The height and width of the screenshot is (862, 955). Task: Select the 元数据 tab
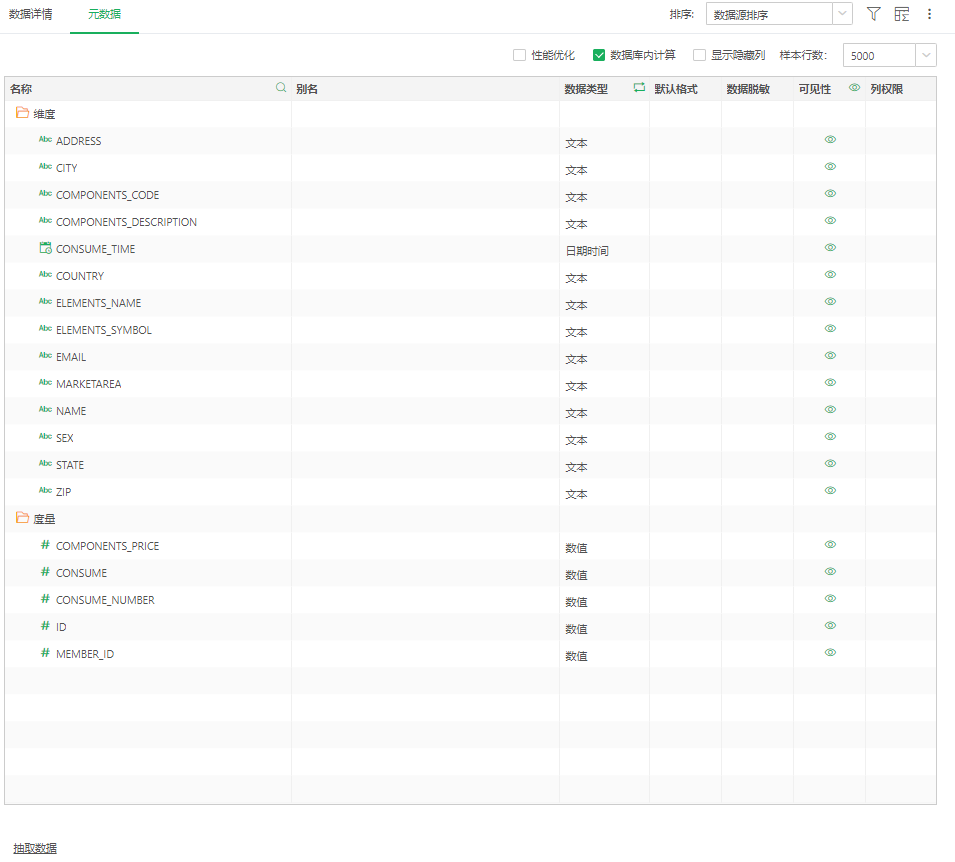(x=104, y=15)
